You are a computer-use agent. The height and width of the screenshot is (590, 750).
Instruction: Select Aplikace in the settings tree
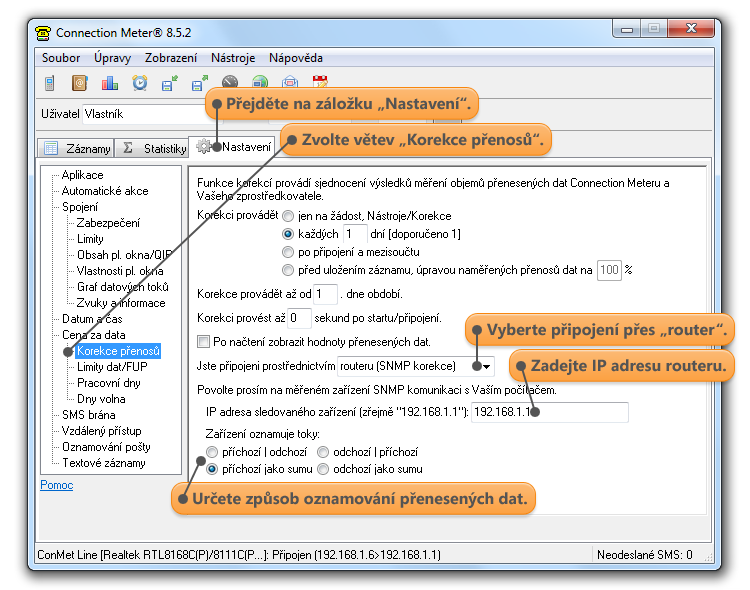point(82,175)
